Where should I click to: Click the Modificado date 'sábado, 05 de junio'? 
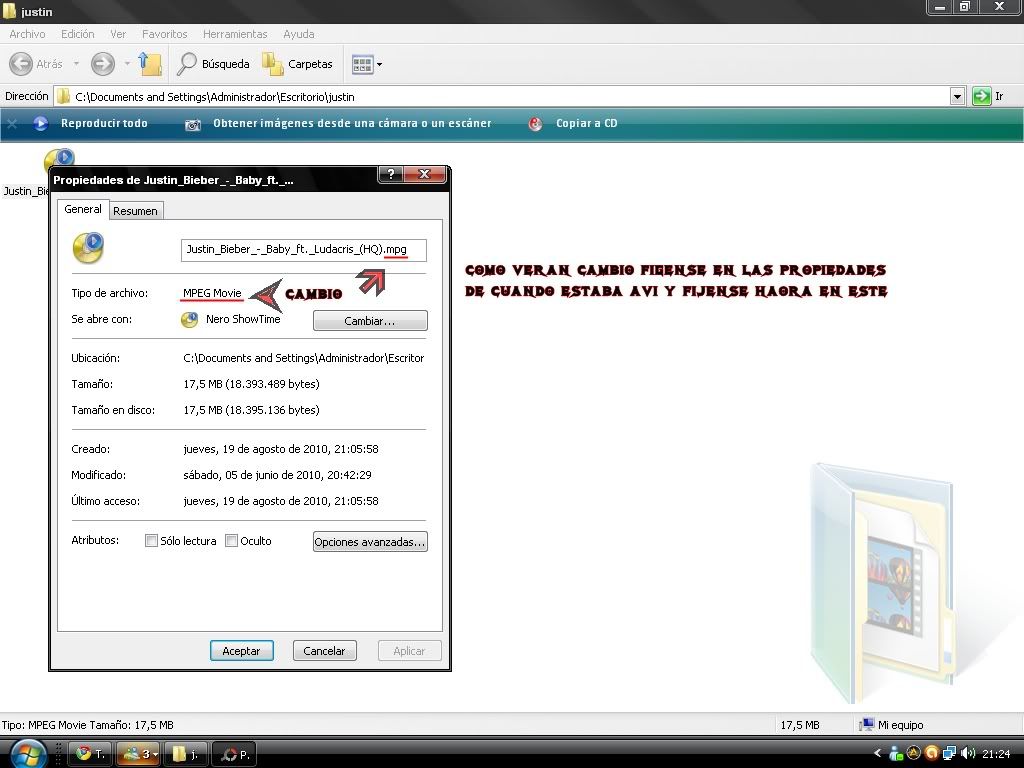[x=278, y=475]
